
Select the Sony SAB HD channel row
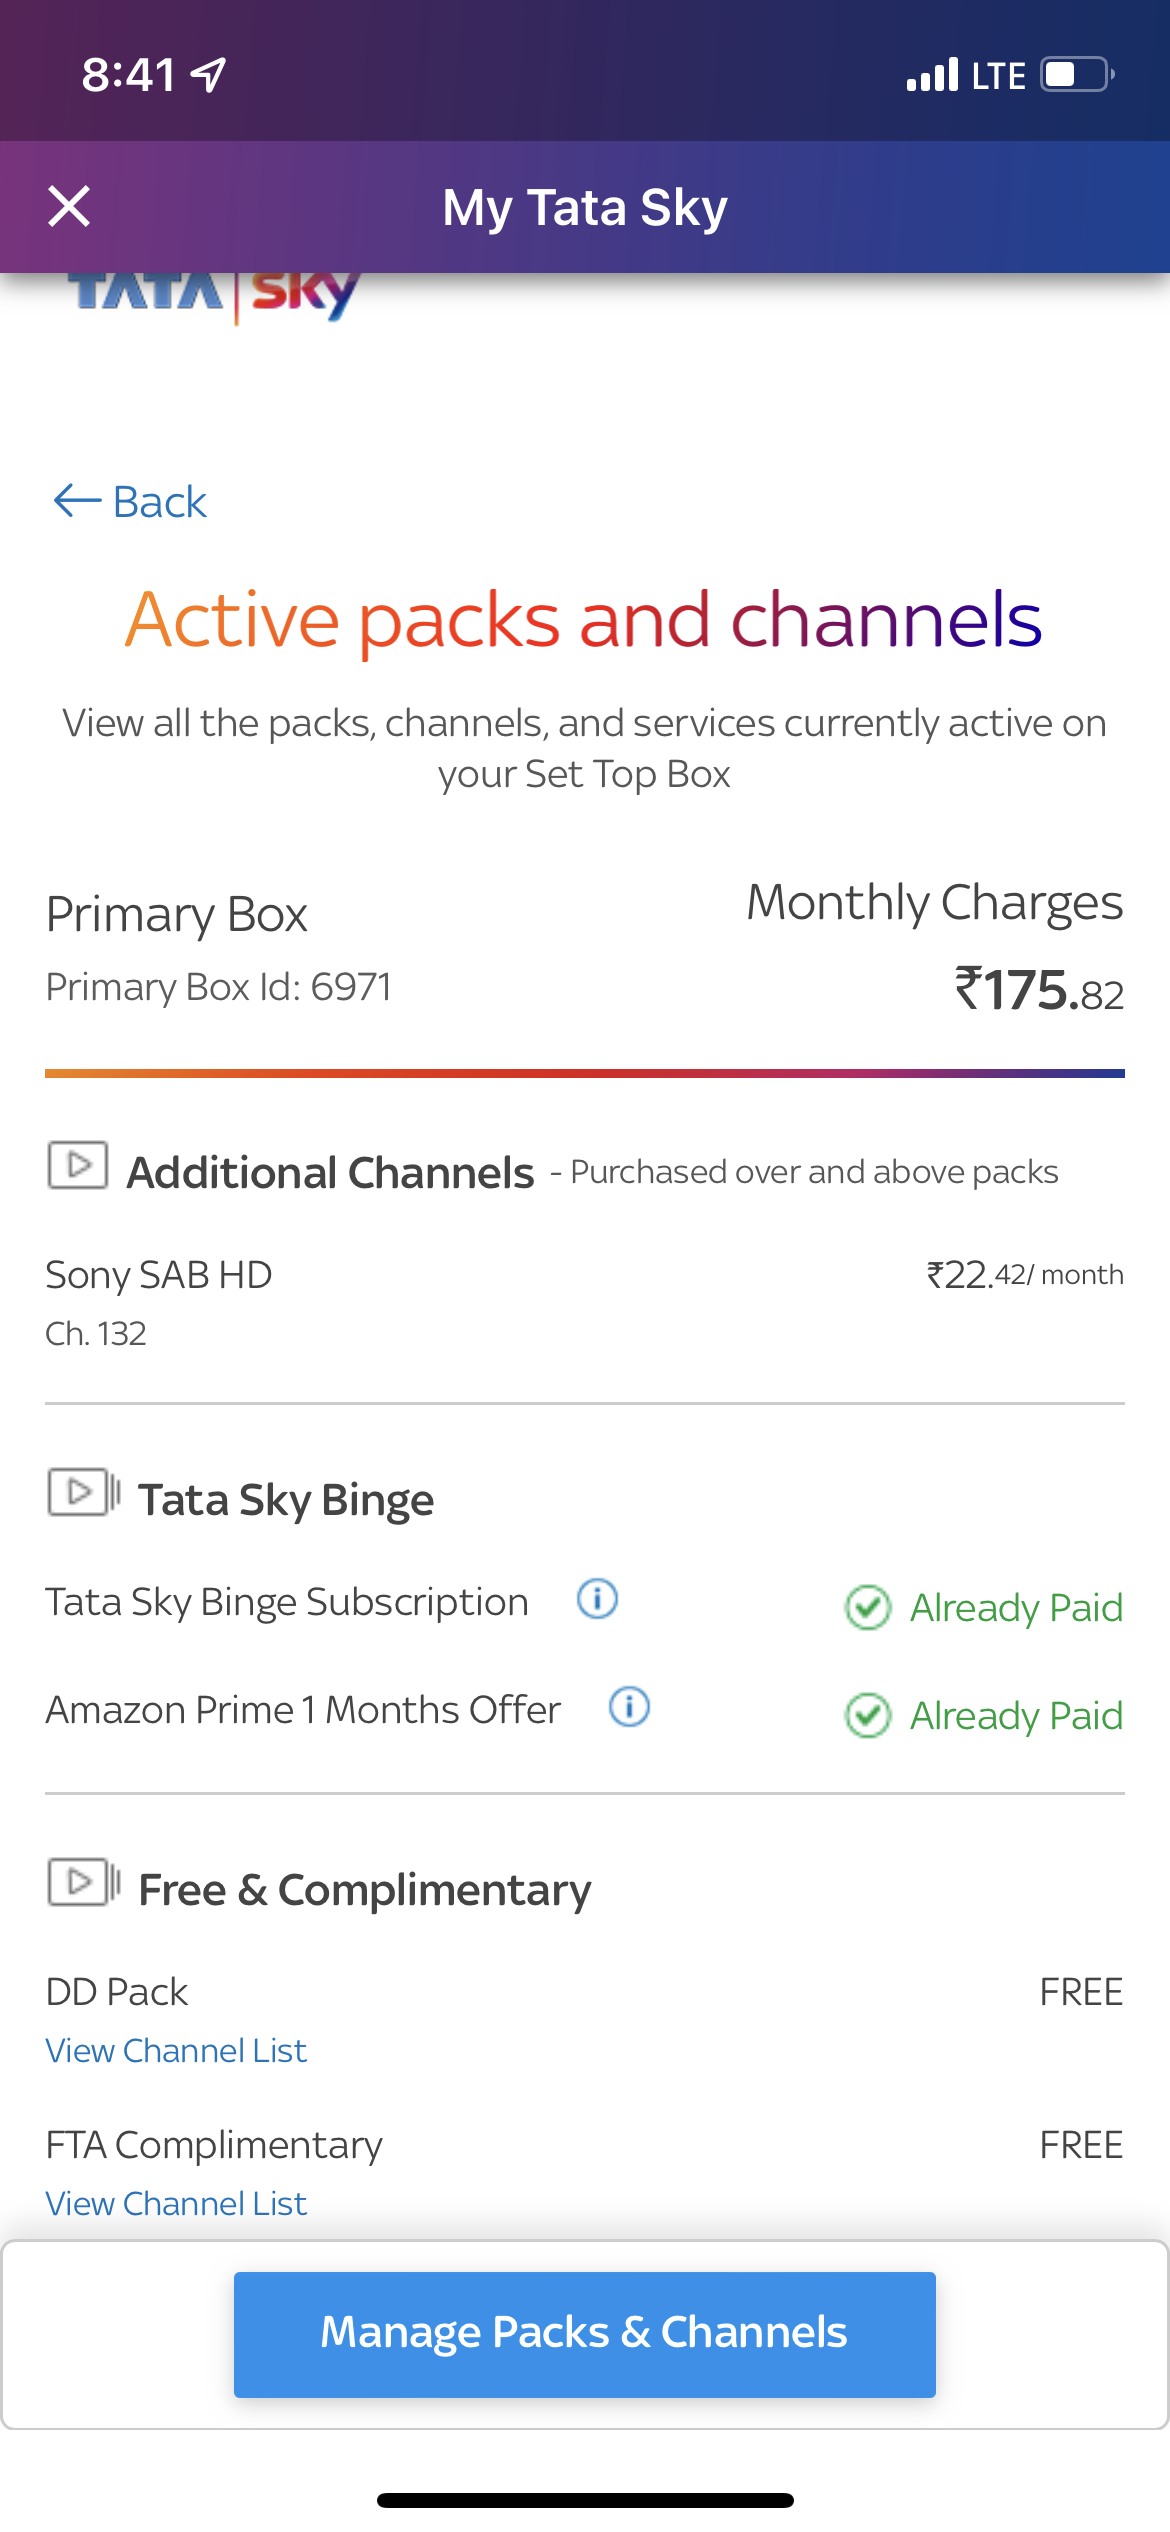point(160,1276)
